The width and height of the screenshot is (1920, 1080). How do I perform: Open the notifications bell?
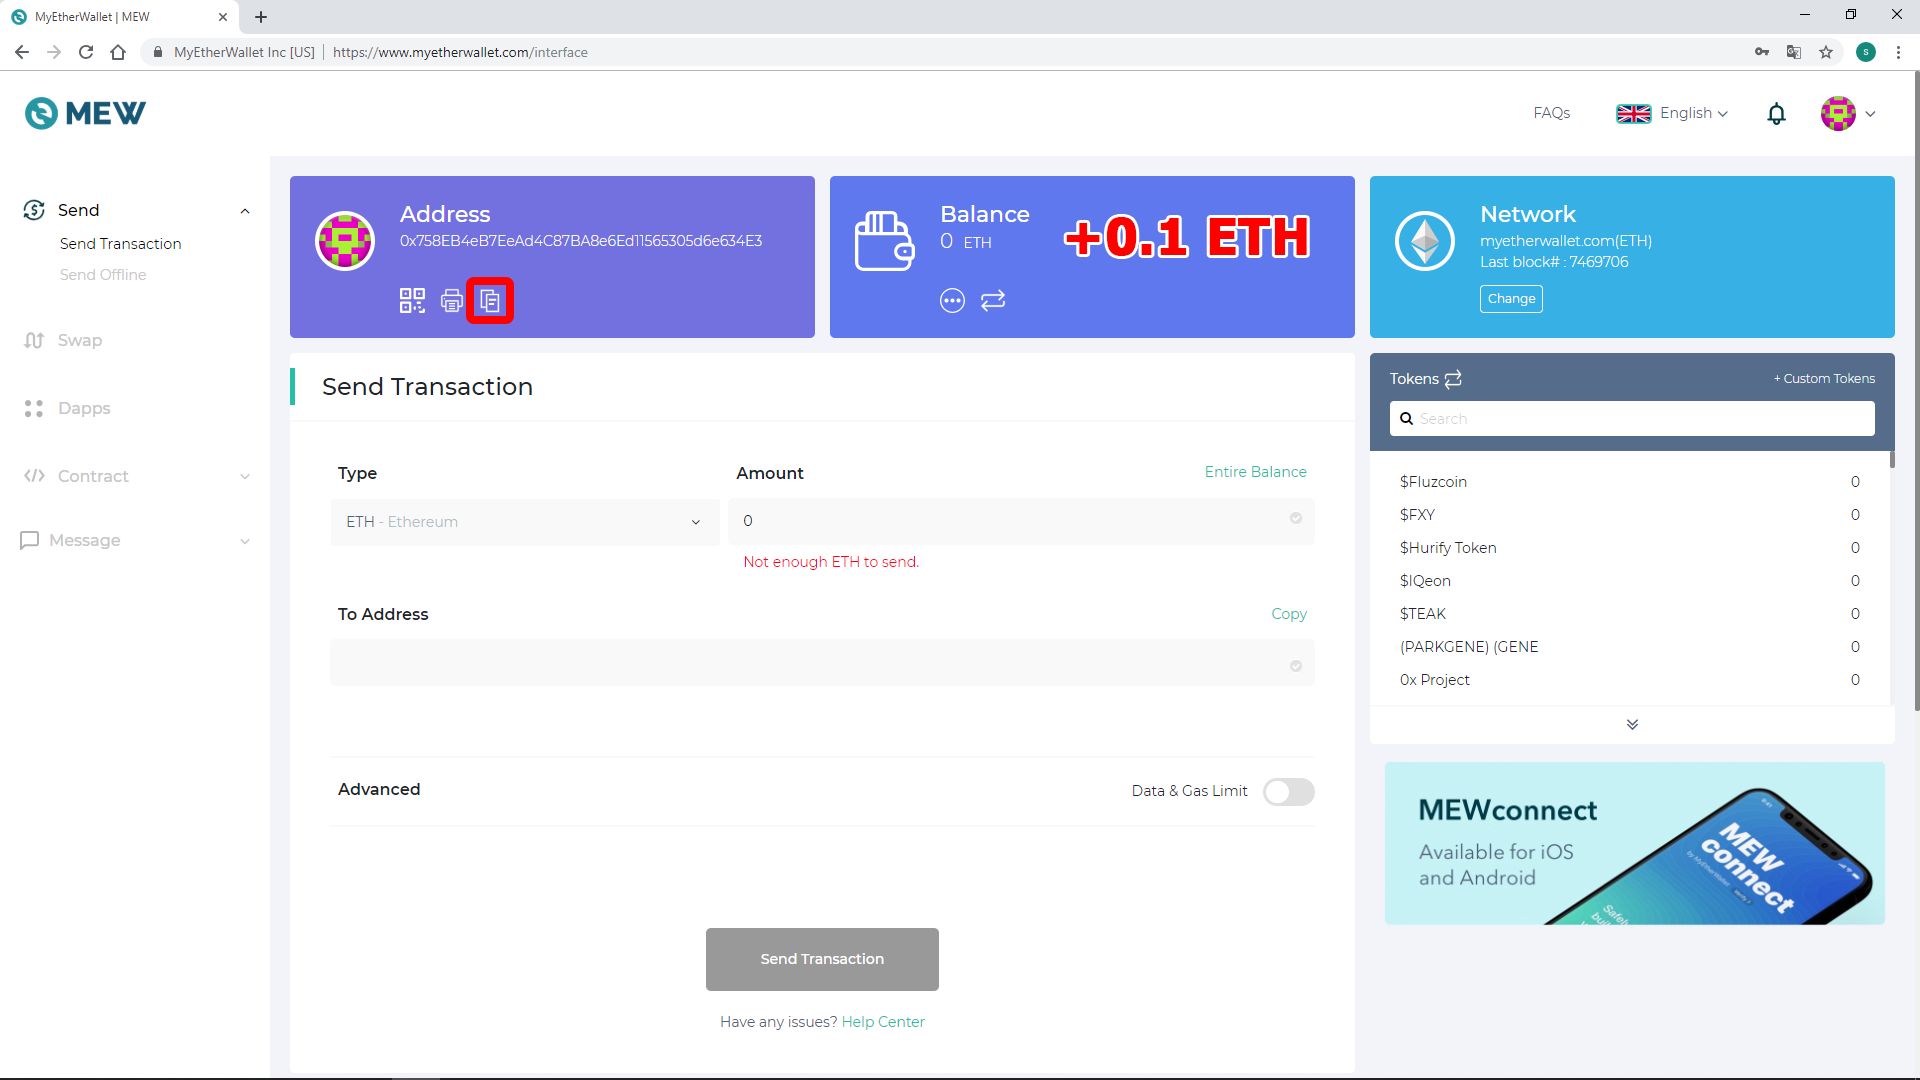pos(1776,114)
